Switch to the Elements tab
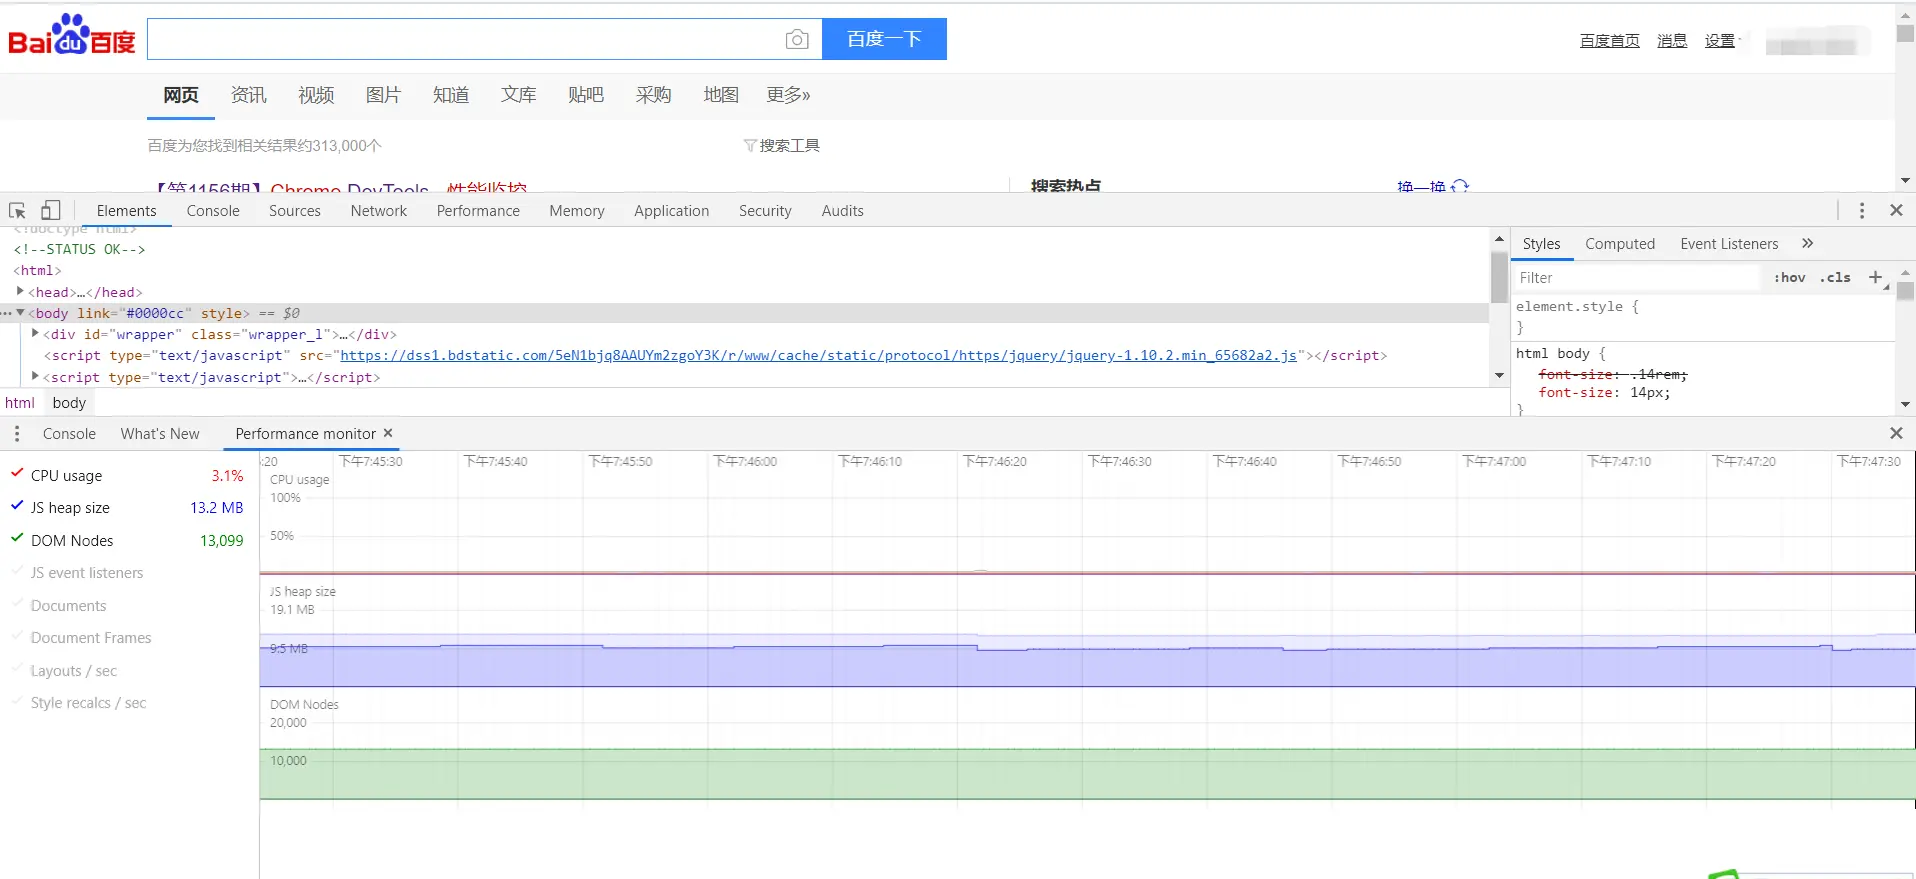Viewport: 1916px width, 879px height. (126, 210)
